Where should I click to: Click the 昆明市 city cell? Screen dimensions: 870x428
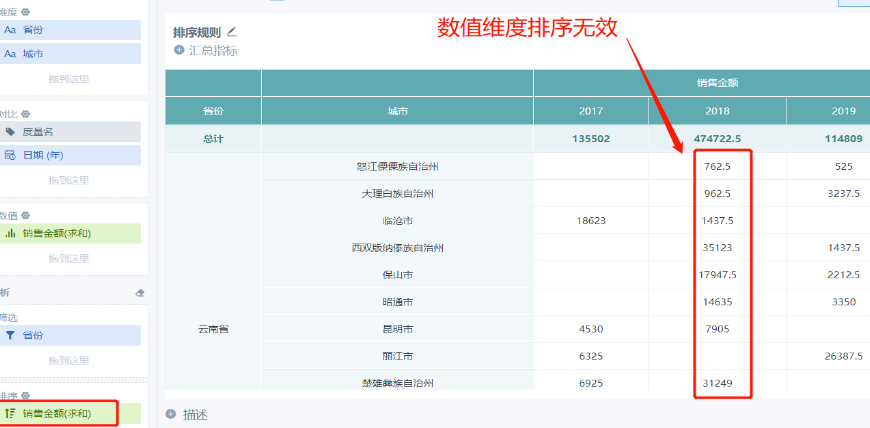tap(397, 329)
